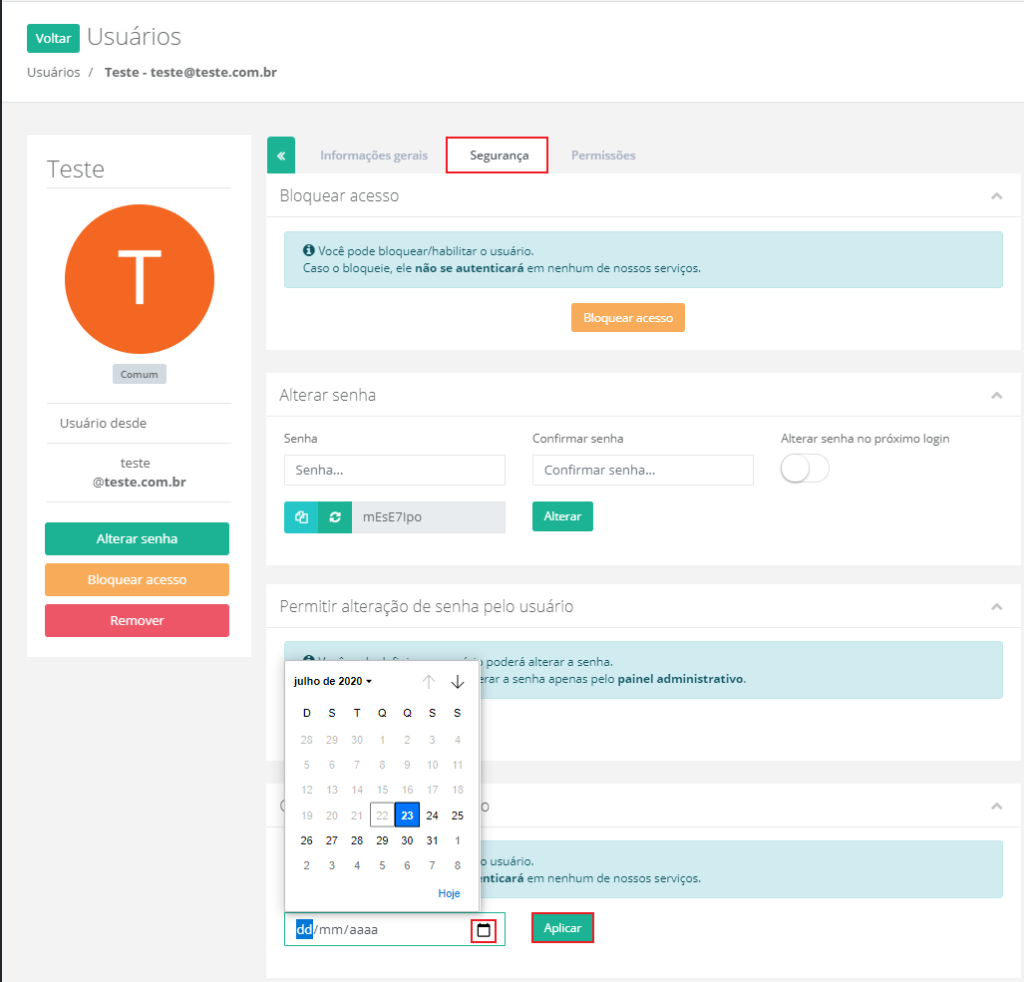Collapse the bottom section above Aplicar button
This screenshot has width=1024, height=982.
[997, 806]
